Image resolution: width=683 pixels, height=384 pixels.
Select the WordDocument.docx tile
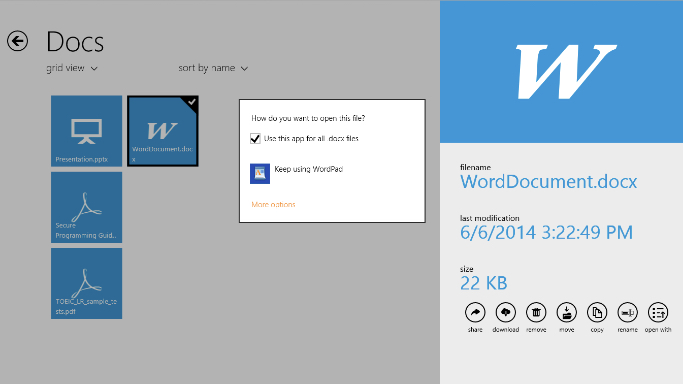point(163,131)
